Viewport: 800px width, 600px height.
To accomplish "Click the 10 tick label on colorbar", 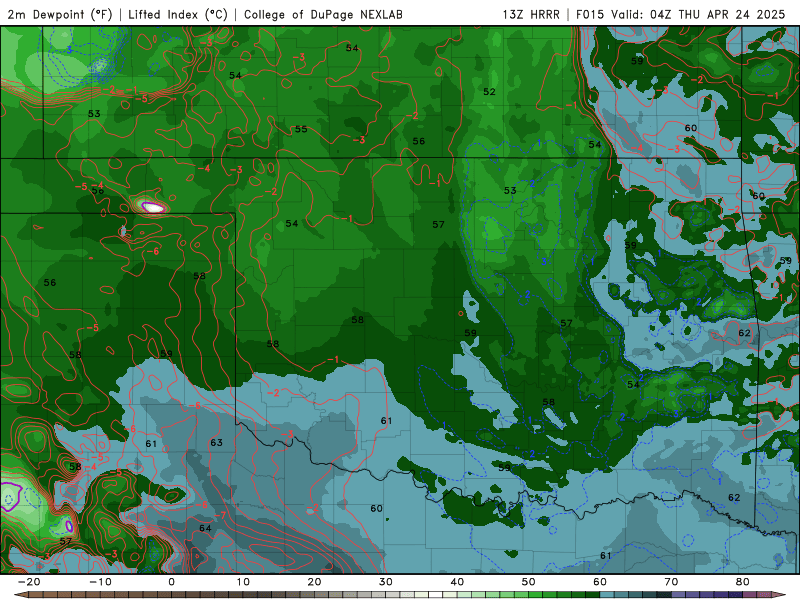I will click(243, 582).
